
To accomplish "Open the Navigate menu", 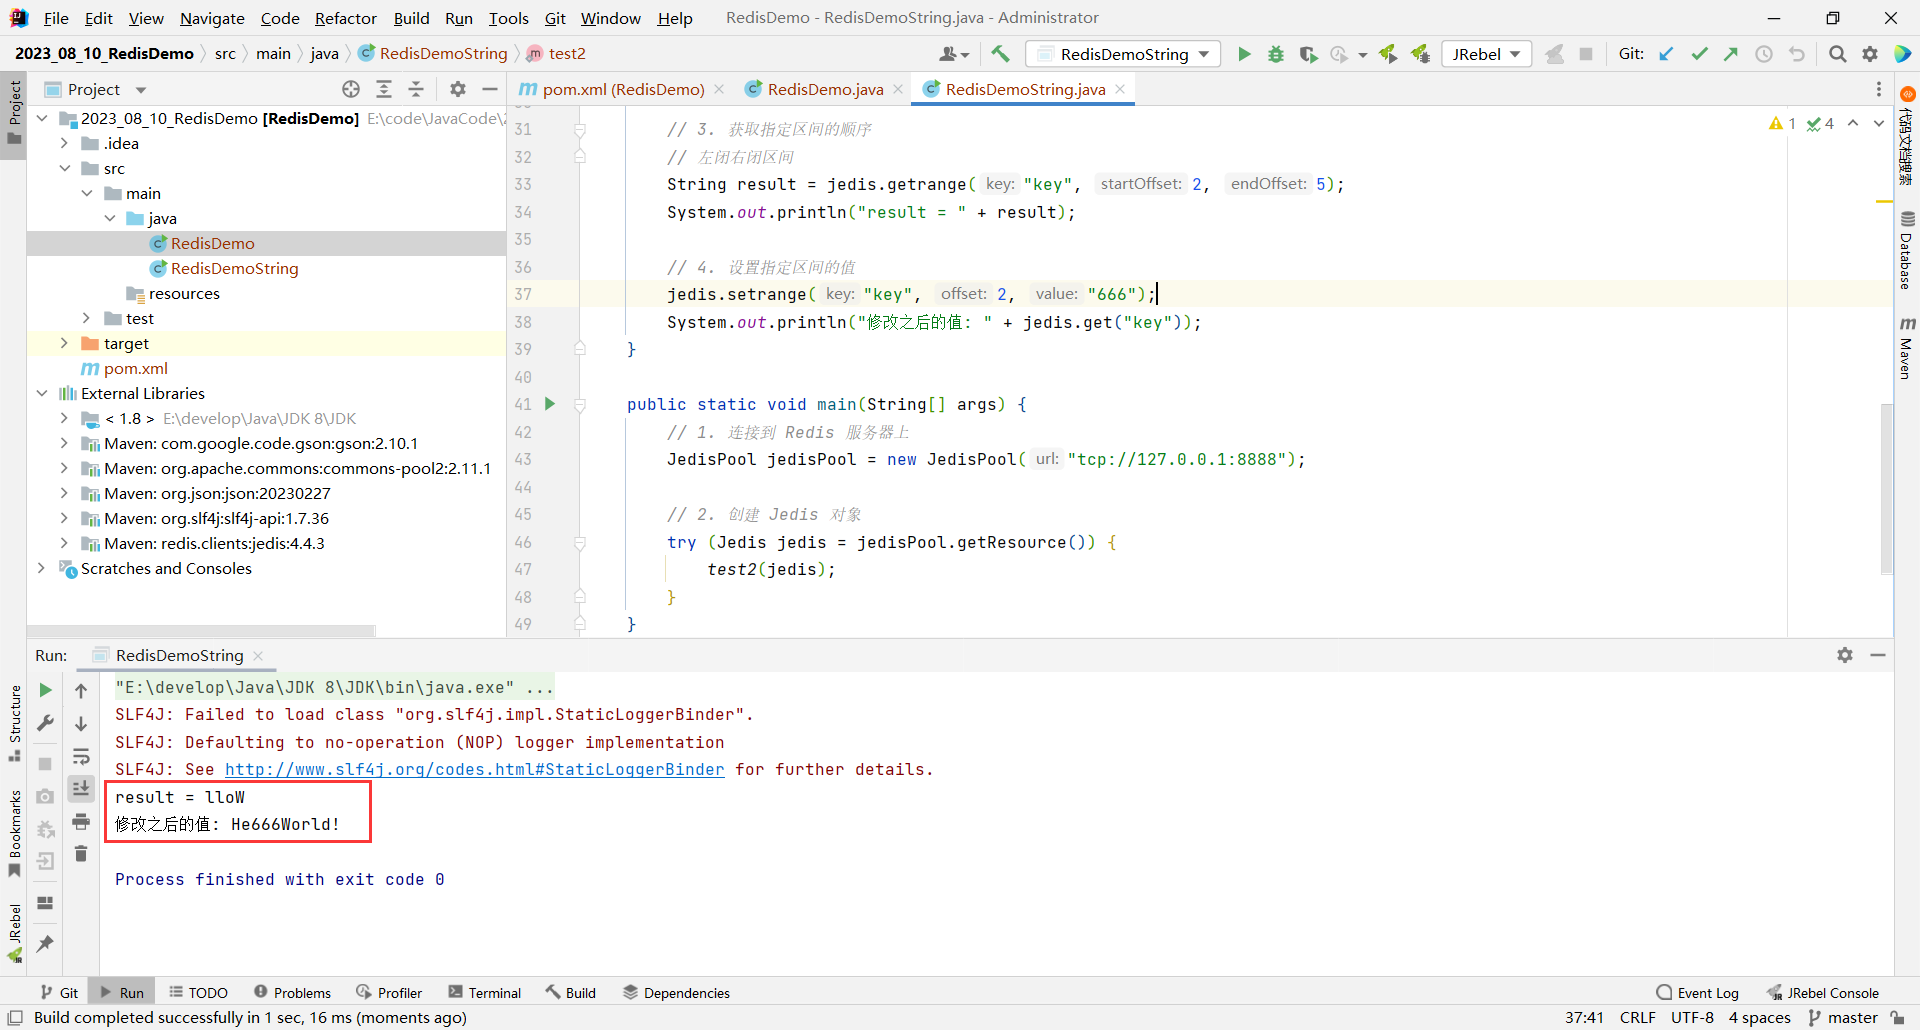I will point(212,18).
